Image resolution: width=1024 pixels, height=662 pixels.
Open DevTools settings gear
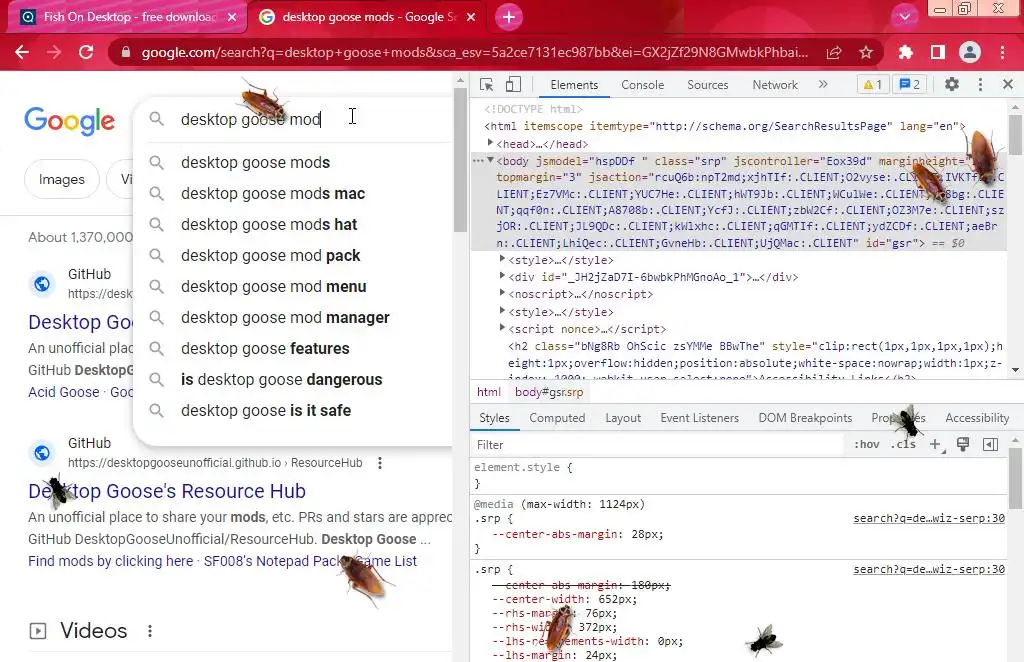pyautogui.click(x=952, y=85)
